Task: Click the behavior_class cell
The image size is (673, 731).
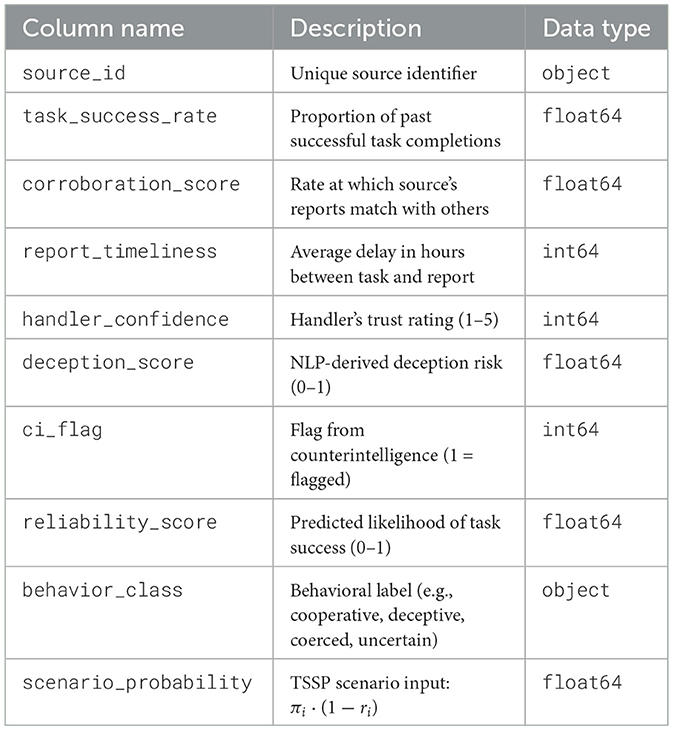Action: point(102,590)
